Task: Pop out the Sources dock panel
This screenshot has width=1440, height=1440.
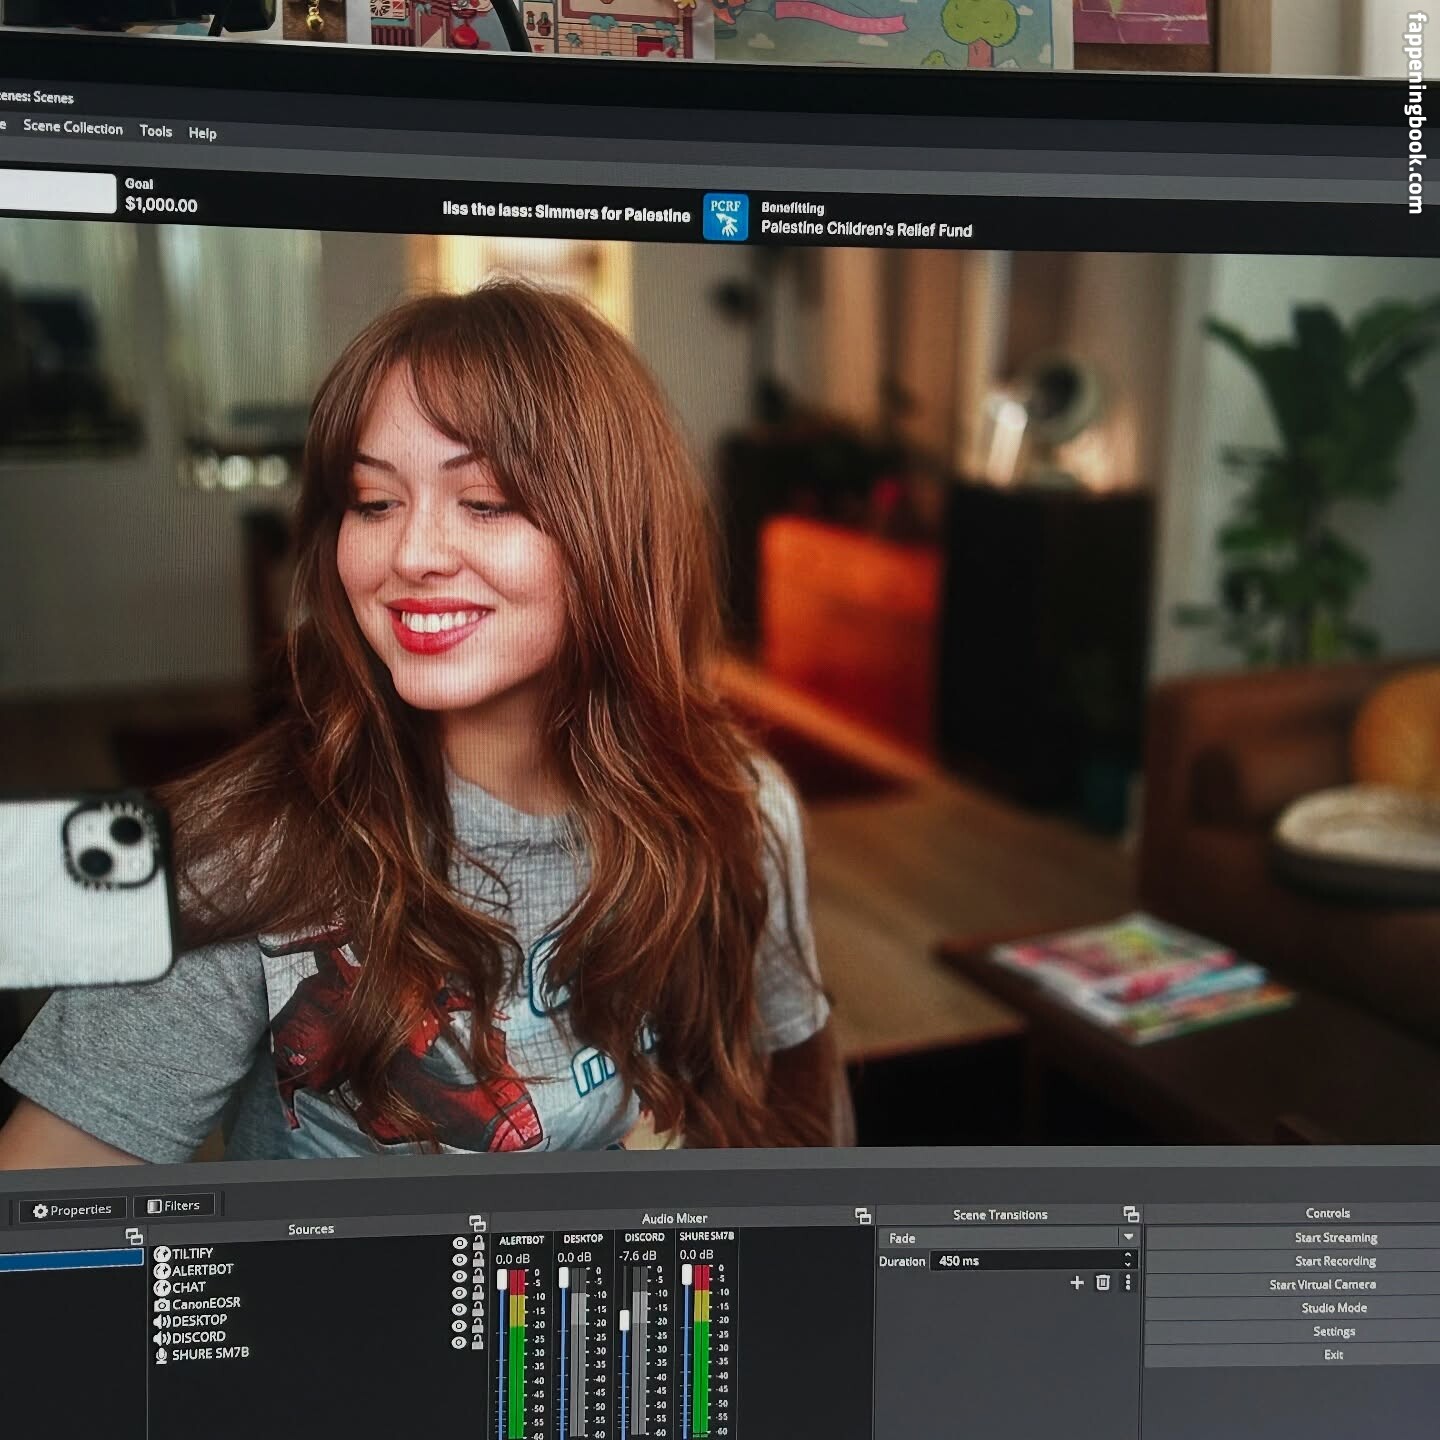Action: coord(477,1223)
